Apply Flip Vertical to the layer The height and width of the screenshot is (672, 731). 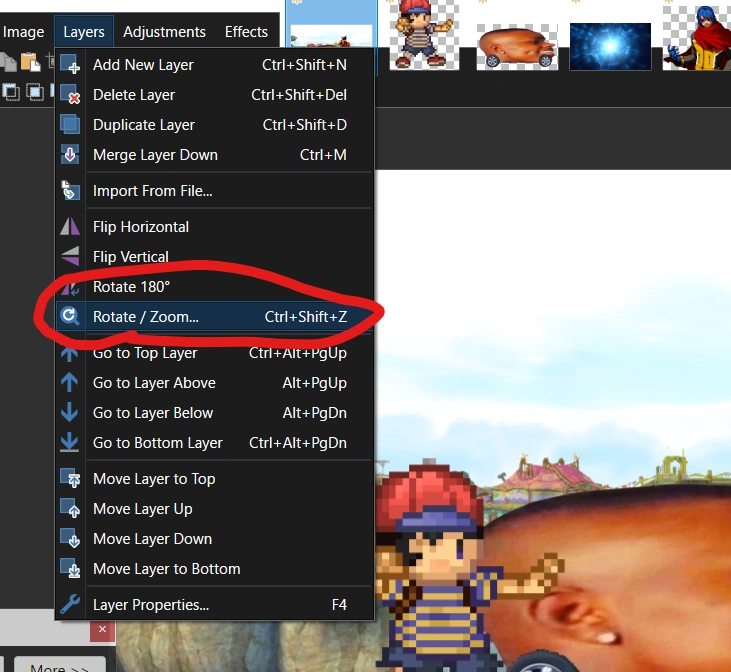214,256
